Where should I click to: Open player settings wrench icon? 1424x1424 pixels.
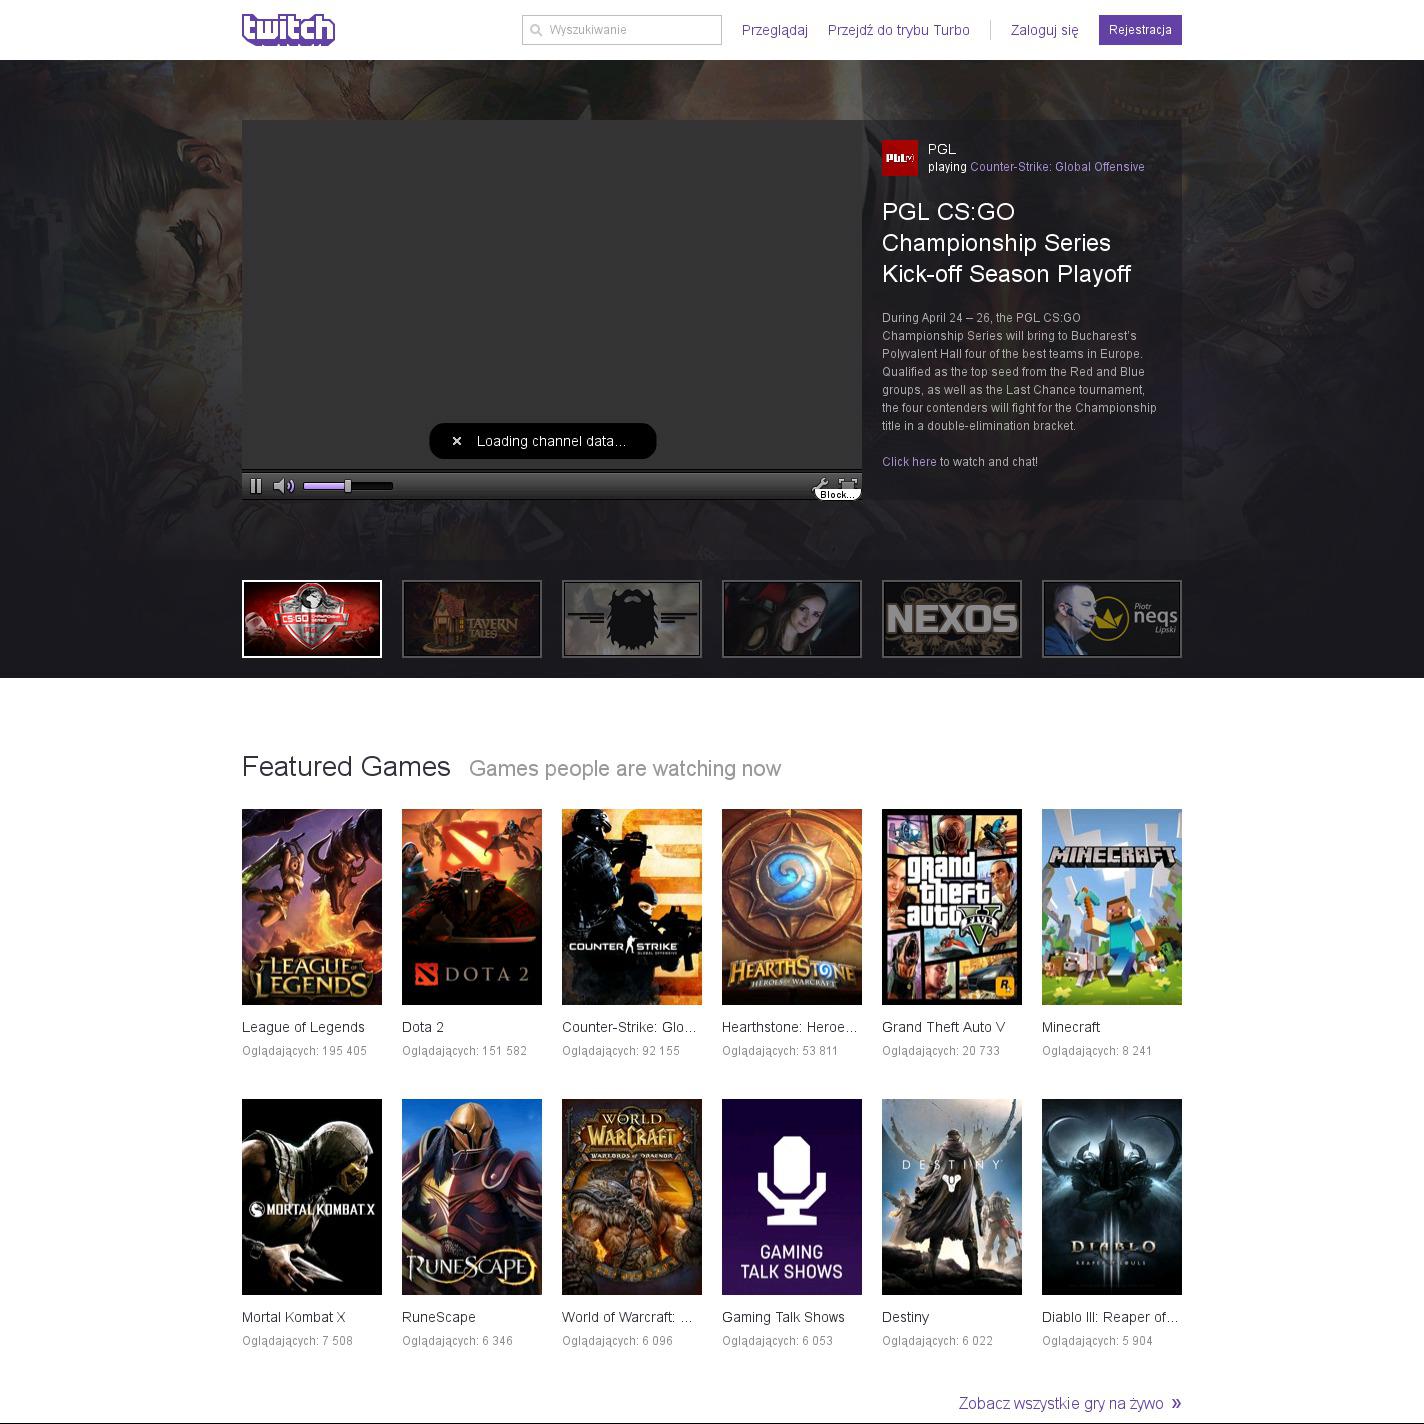(822, 484)
